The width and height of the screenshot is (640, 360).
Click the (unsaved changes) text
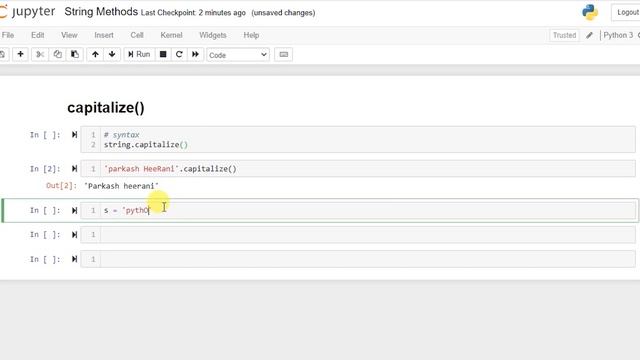click(x=283, y=13)
